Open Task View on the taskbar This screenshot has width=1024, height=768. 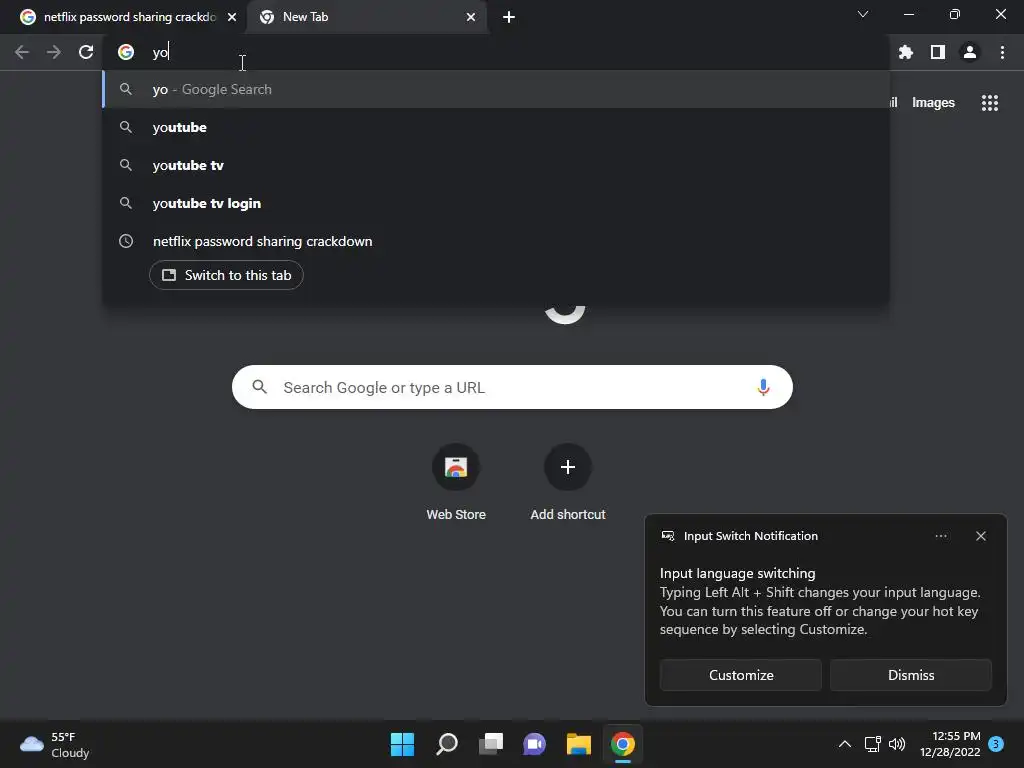[x=491, y=744]
